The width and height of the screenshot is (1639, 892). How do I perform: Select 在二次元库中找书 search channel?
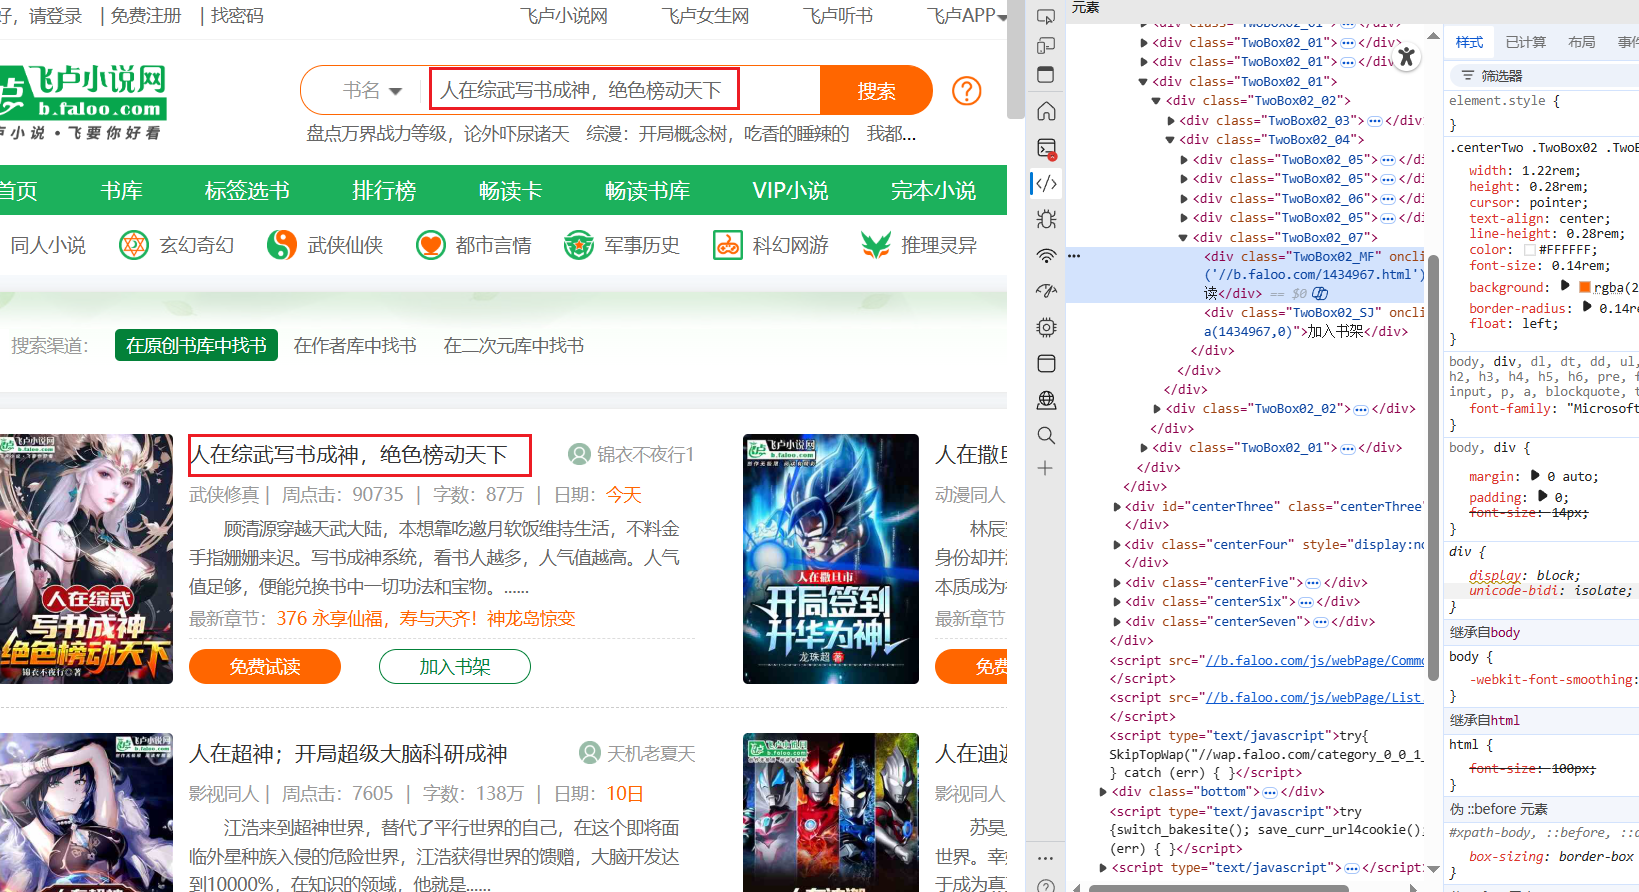tap(514, 346)
